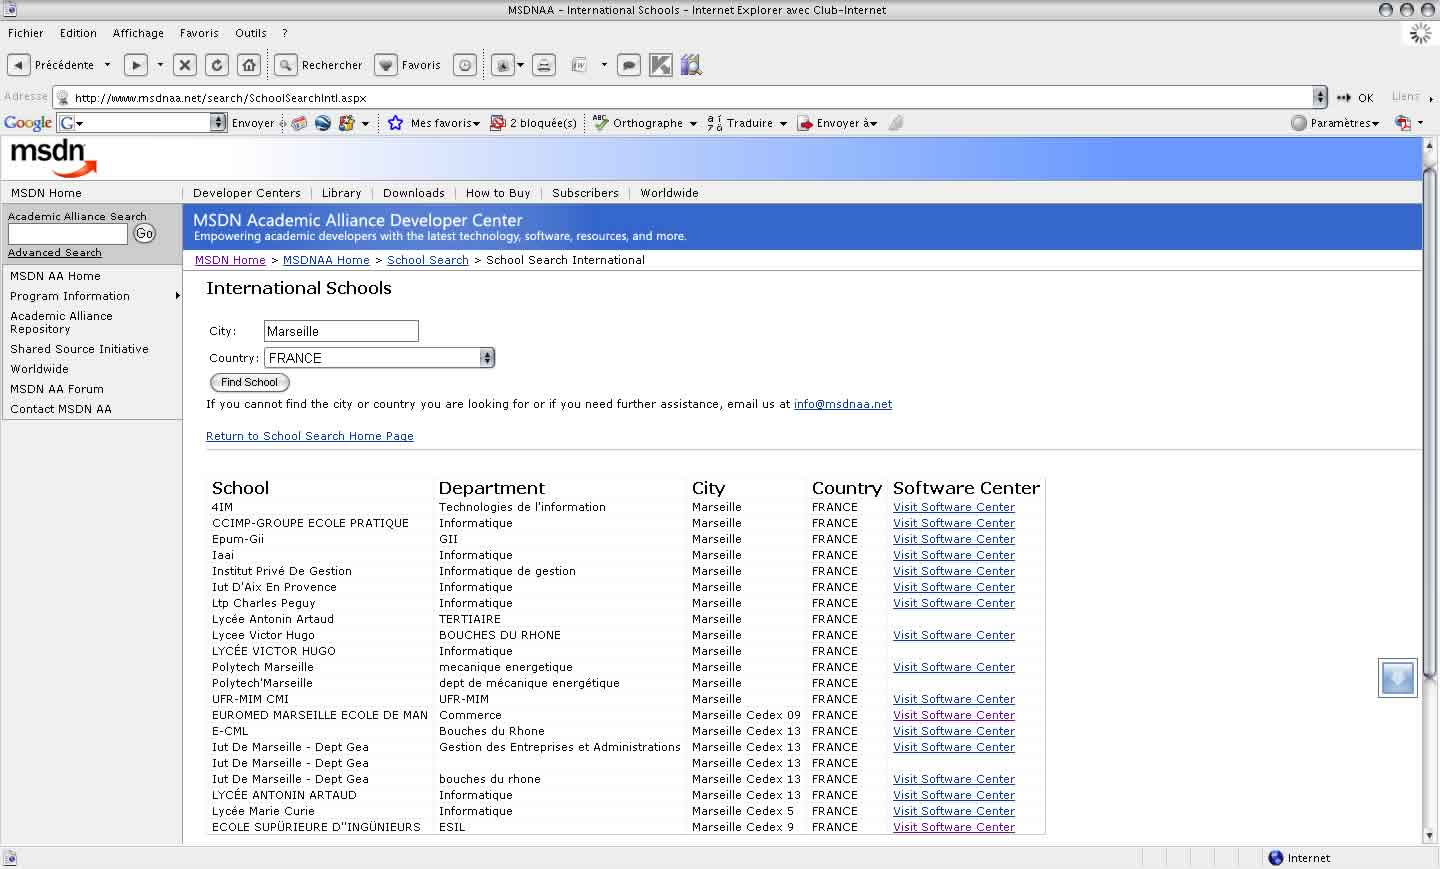
Task: Open the Affichage menu
Action: (138, 33)
